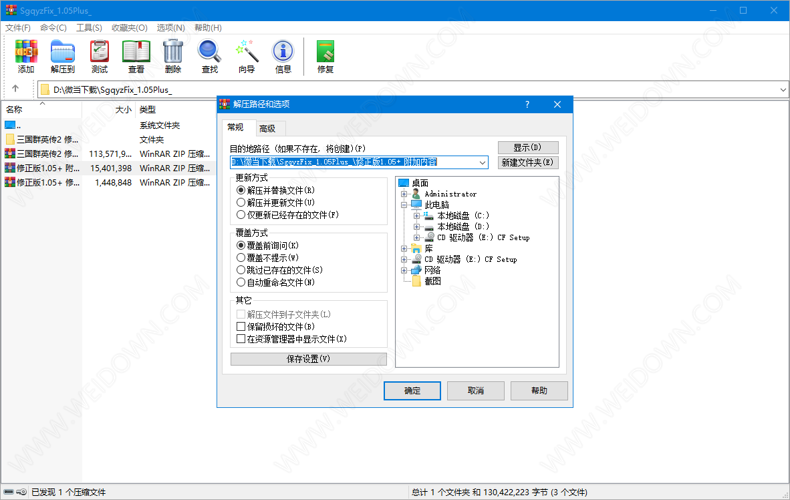Image resolution: width=790 pixels, height=500 pixels.
Task: Select the 三国群英传2 folder row
Action: click(x=107, y=140)
